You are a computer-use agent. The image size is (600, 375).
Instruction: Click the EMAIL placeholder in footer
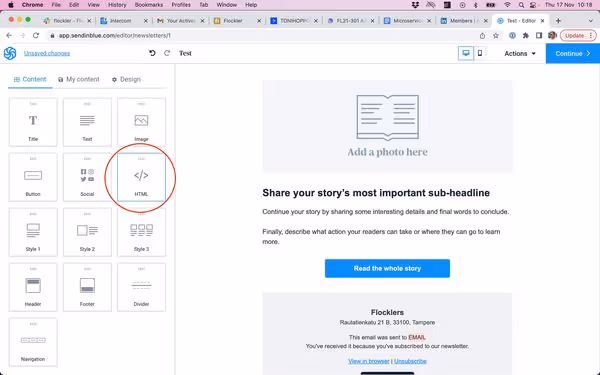coord(417,337)
